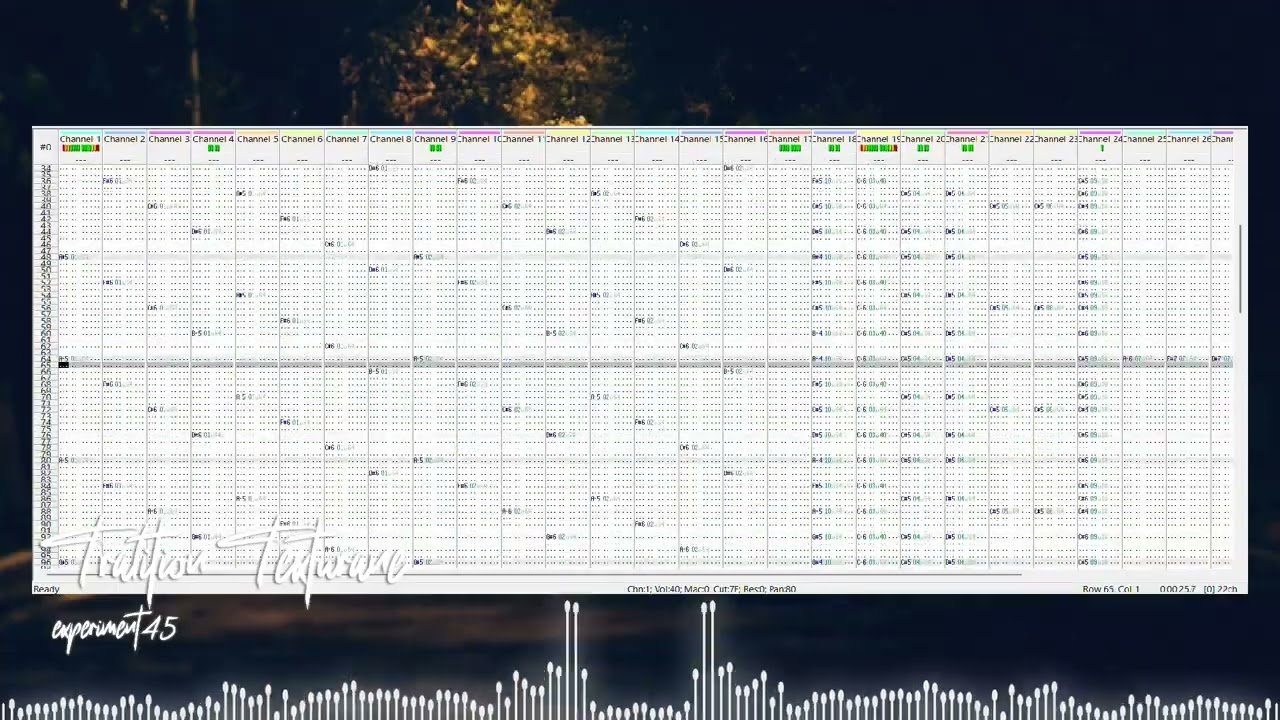This screenshot has width=1280, height=720.
Task: Click the VU meter under Channel 19
Action: 878,149
